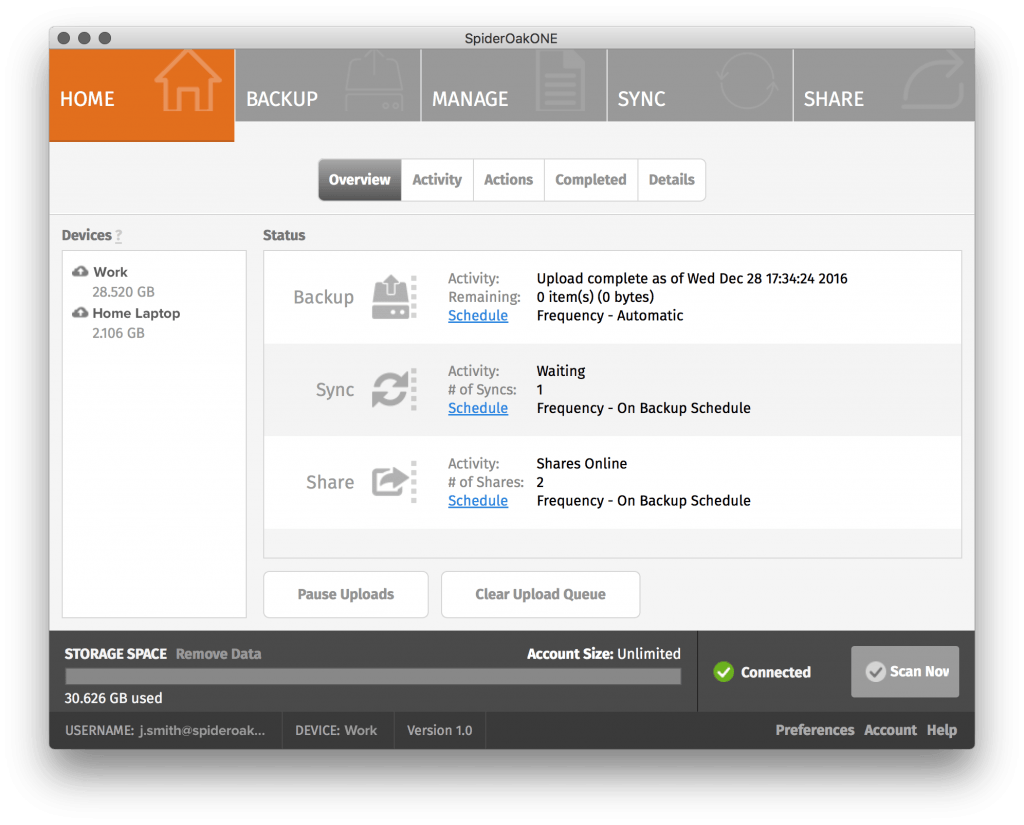Image resolution: width=1024 pixels, height=825 pixels.
Task: Open the Actions sub-tab
Action: pyautogui.click(x=509, y=180)
